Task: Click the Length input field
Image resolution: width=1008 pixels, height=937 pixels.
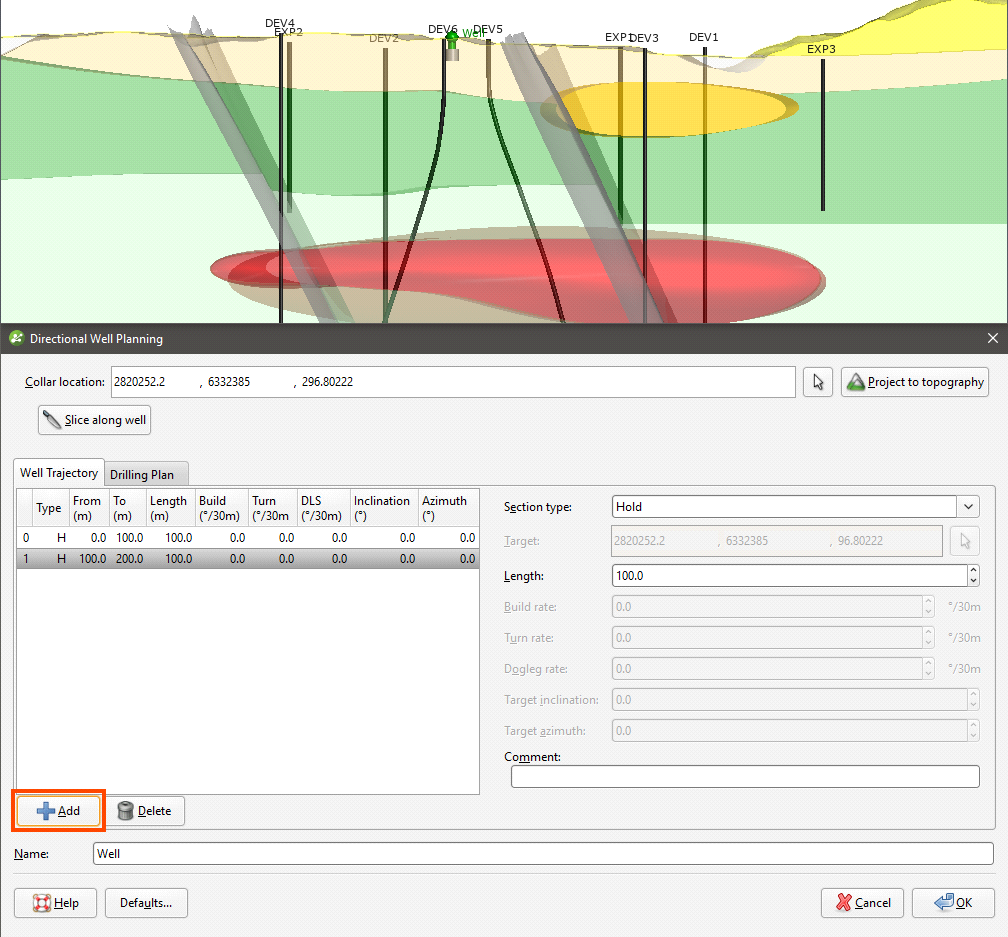Action: coord(788,576)
